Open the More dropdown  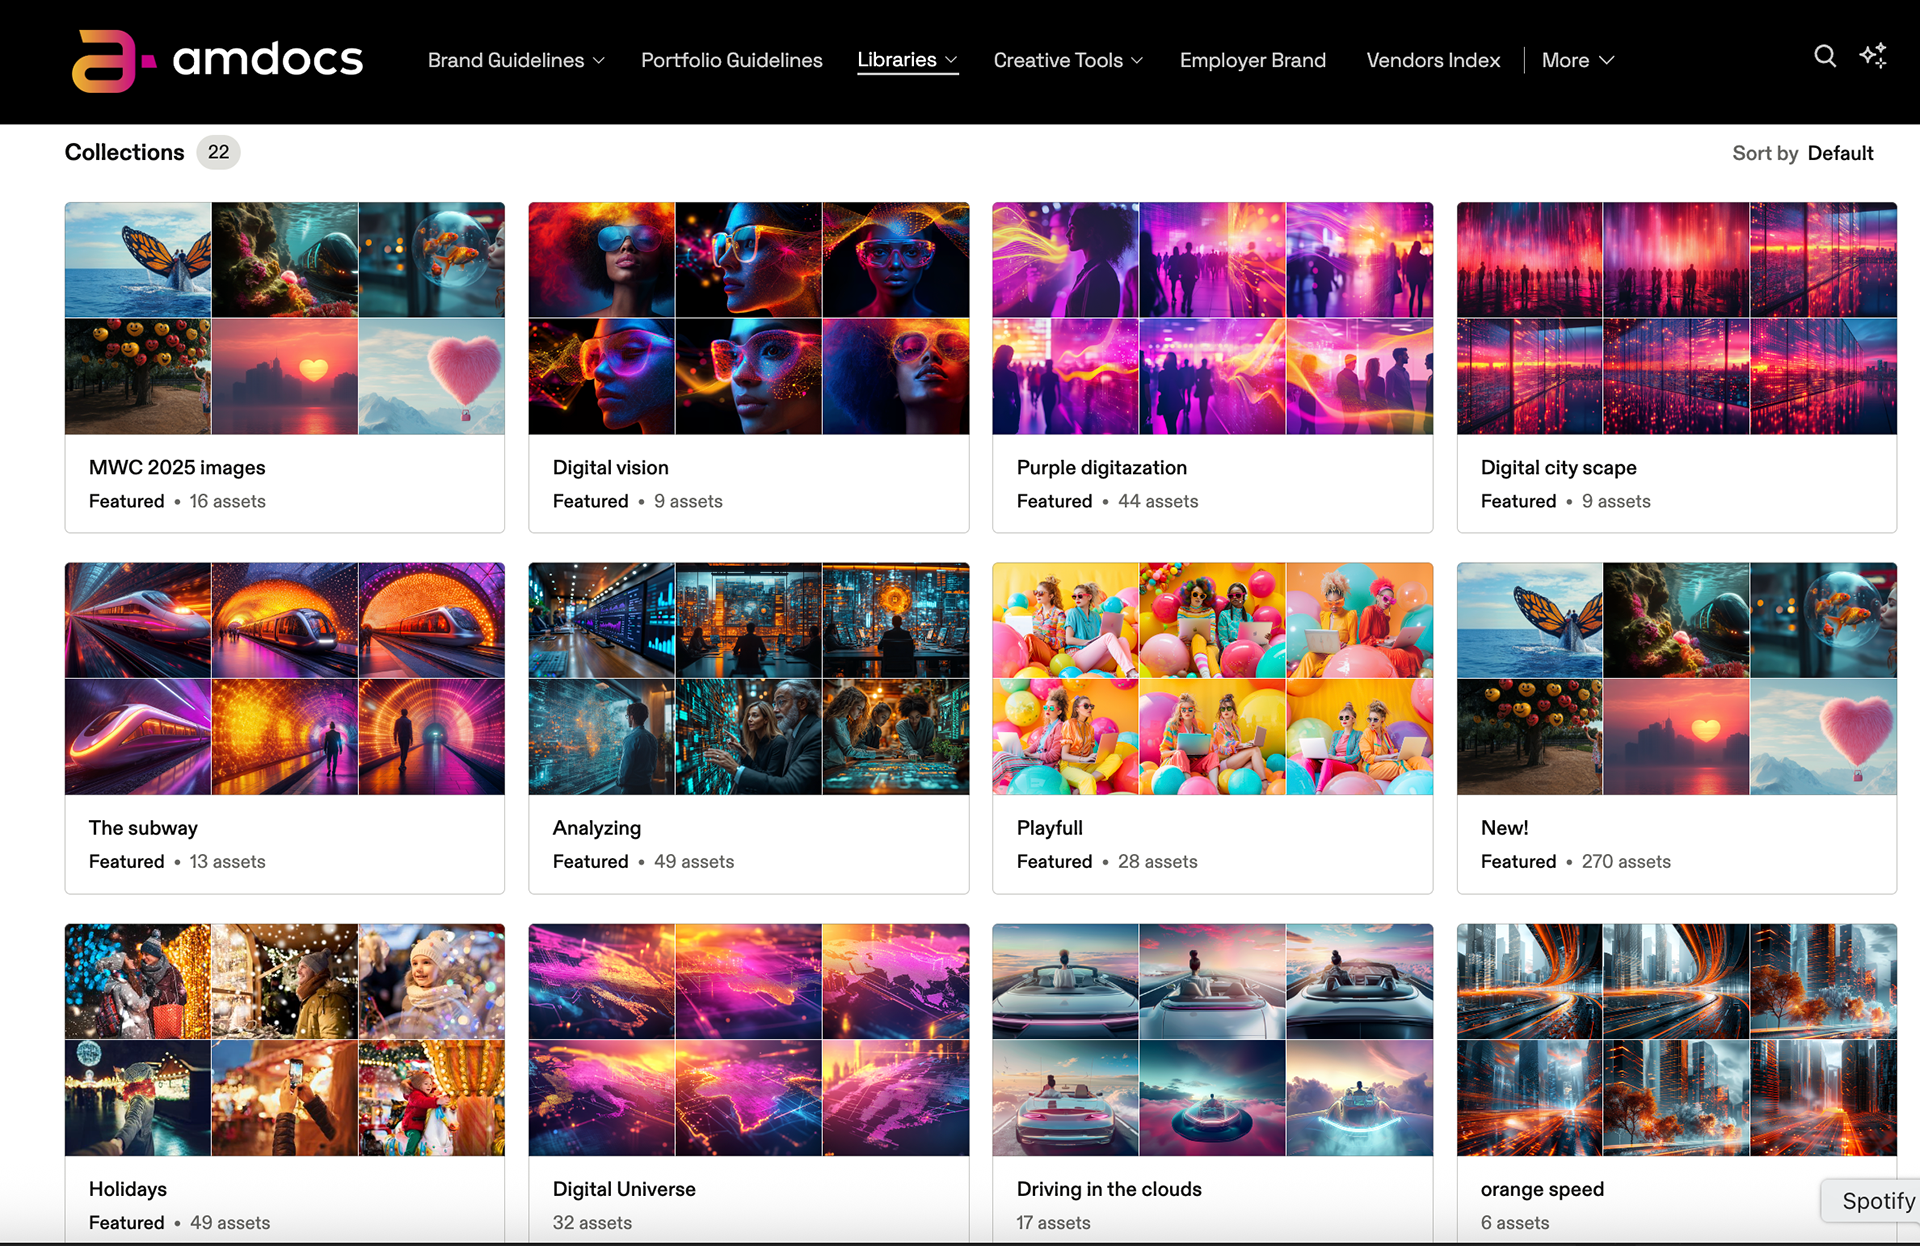tap(1577, 61)
